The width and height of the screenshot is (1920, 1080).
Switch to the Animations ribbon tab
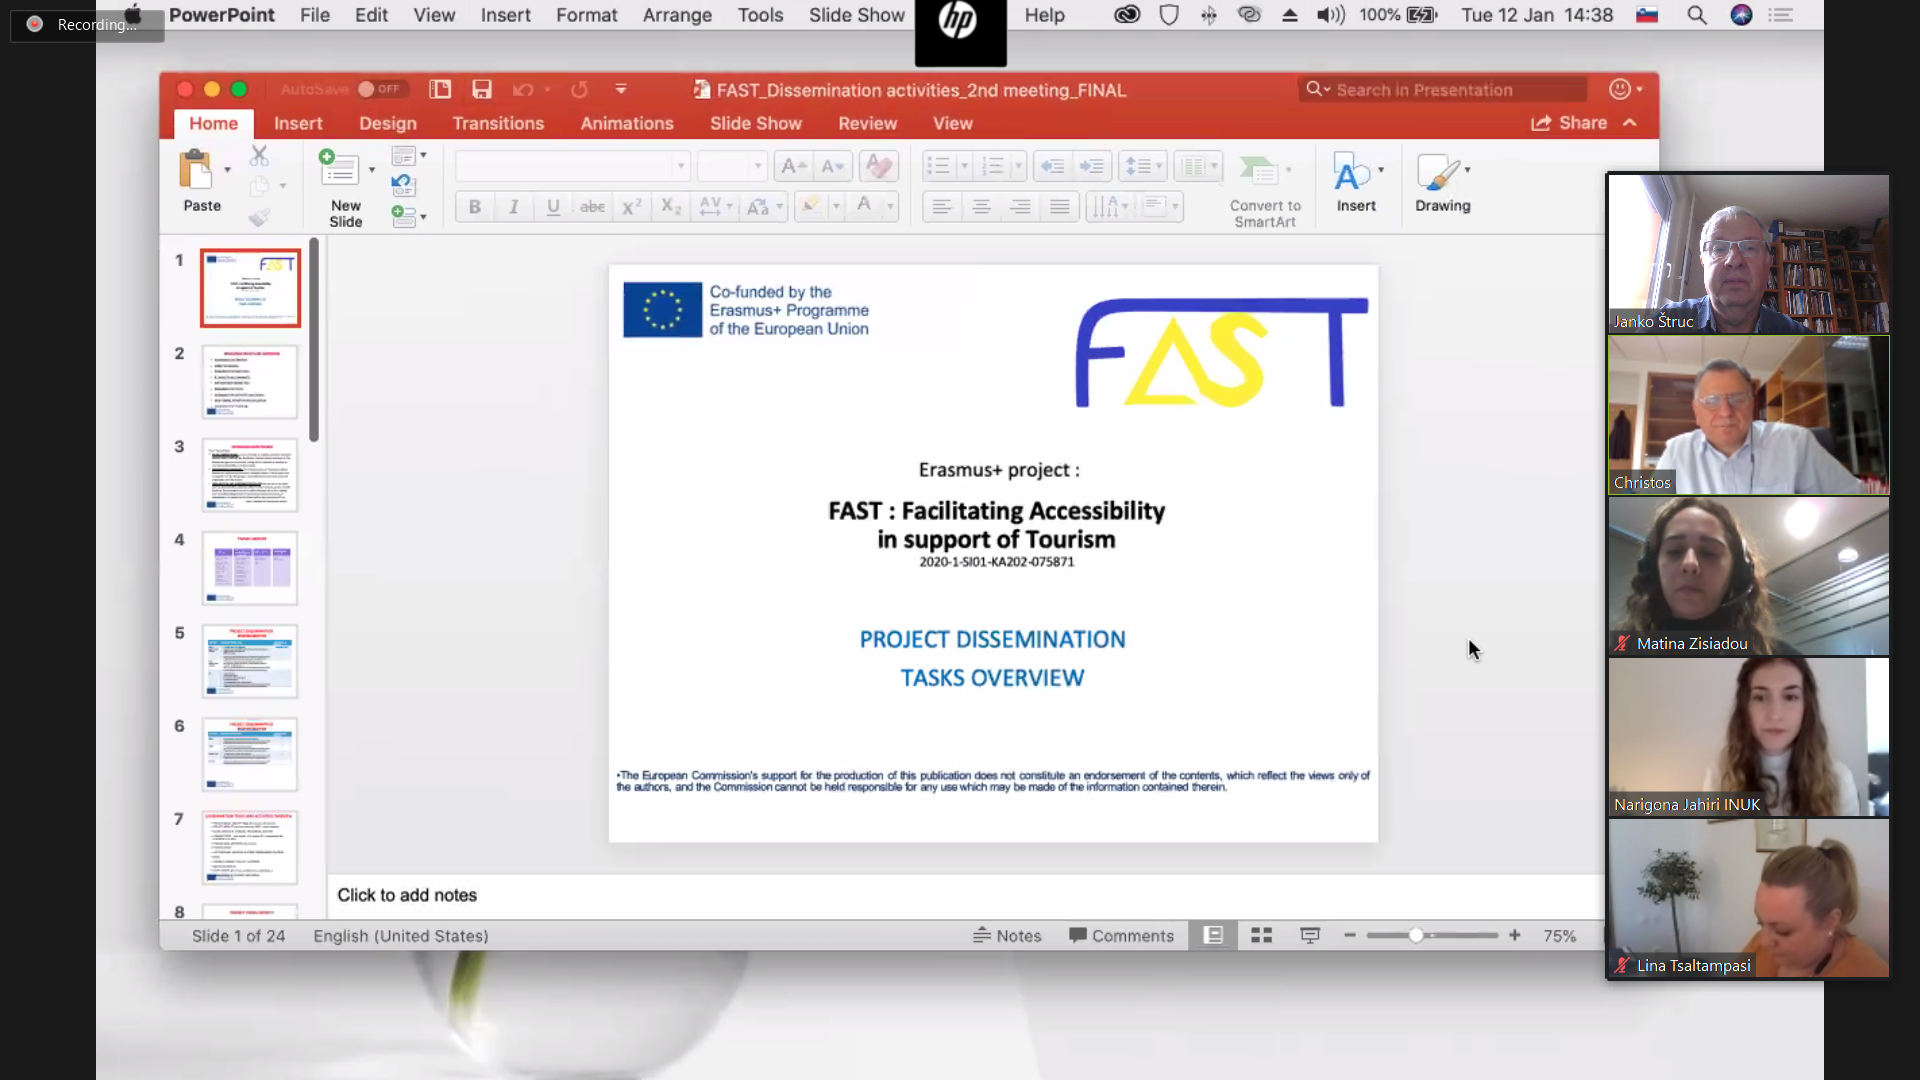[x=627, y=123]
